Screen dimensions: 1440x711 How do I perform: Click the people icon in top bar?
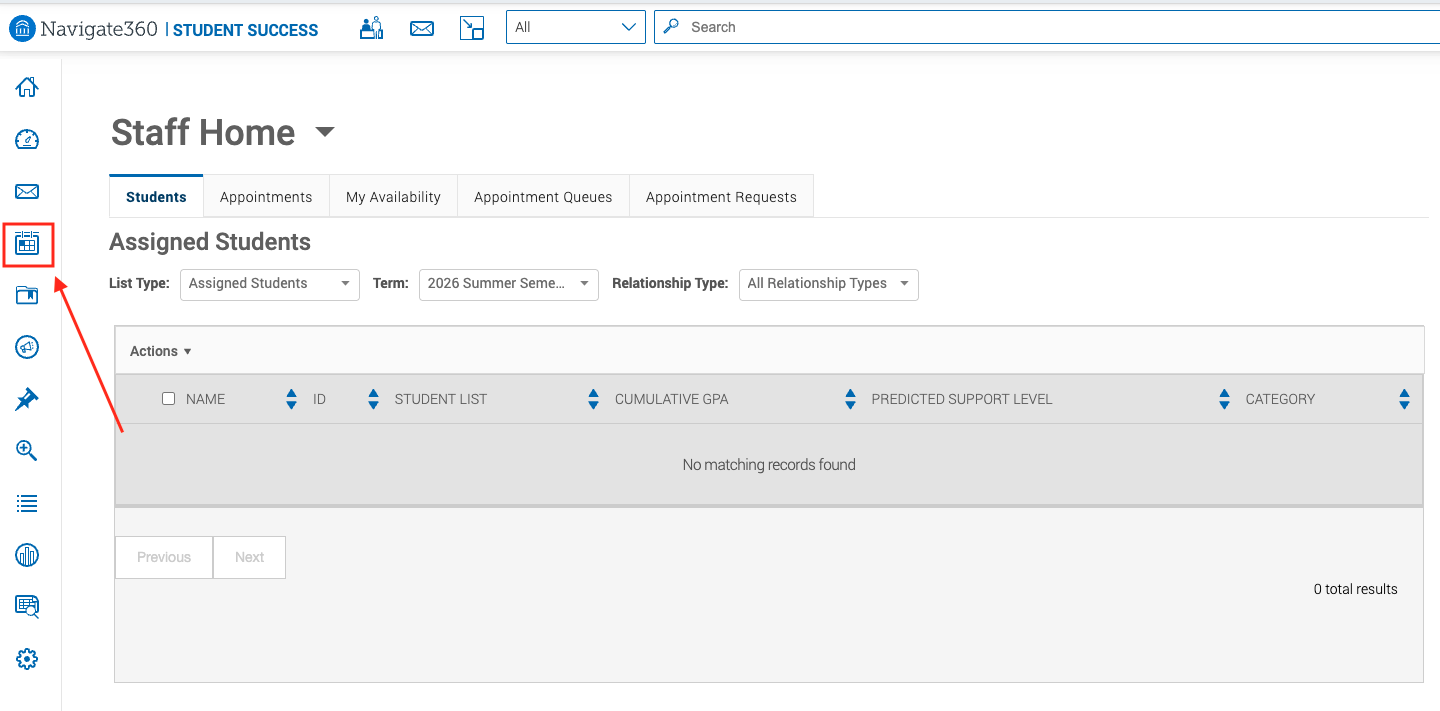point(371,28)
